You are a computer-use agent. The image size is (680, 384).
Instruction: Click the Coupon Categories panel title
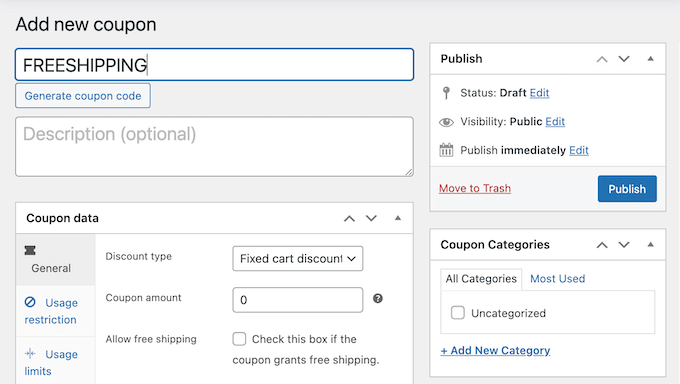(x=495, y=245)
